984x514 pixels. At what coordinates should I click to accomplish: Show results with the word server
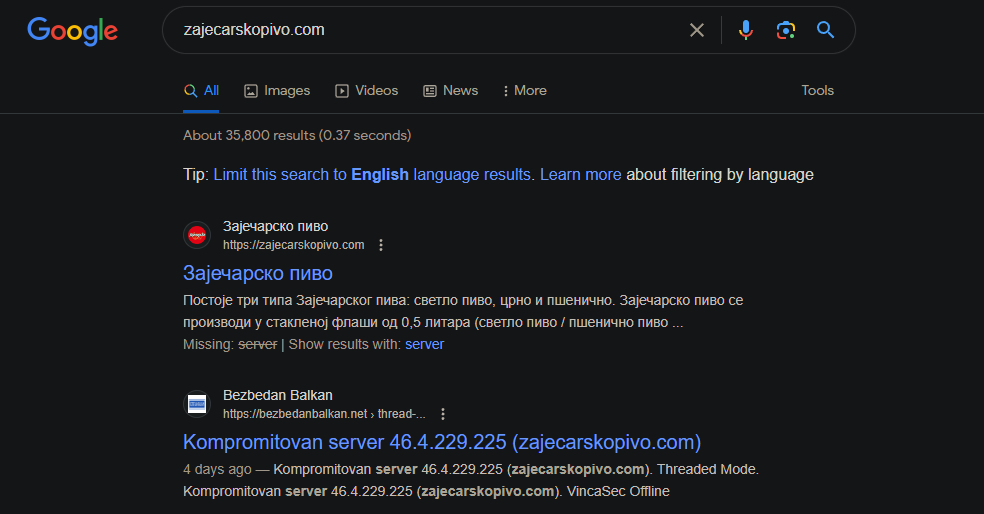click(424, 345)
